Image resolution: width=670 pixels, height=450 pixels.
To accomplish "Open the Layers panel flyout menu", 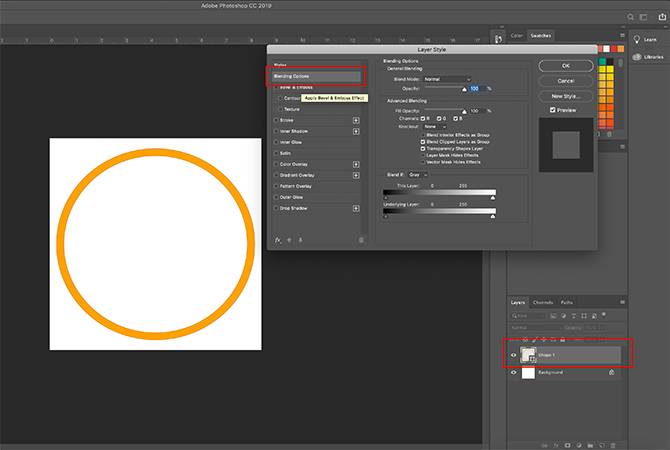I will [622, 302].
